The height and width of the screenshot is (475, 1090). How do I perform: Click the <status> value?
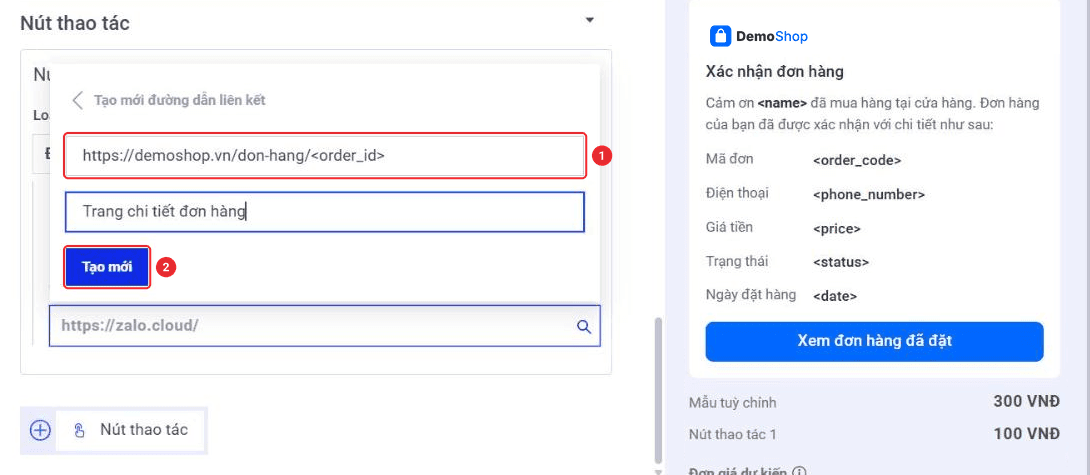tap(840, 263)
